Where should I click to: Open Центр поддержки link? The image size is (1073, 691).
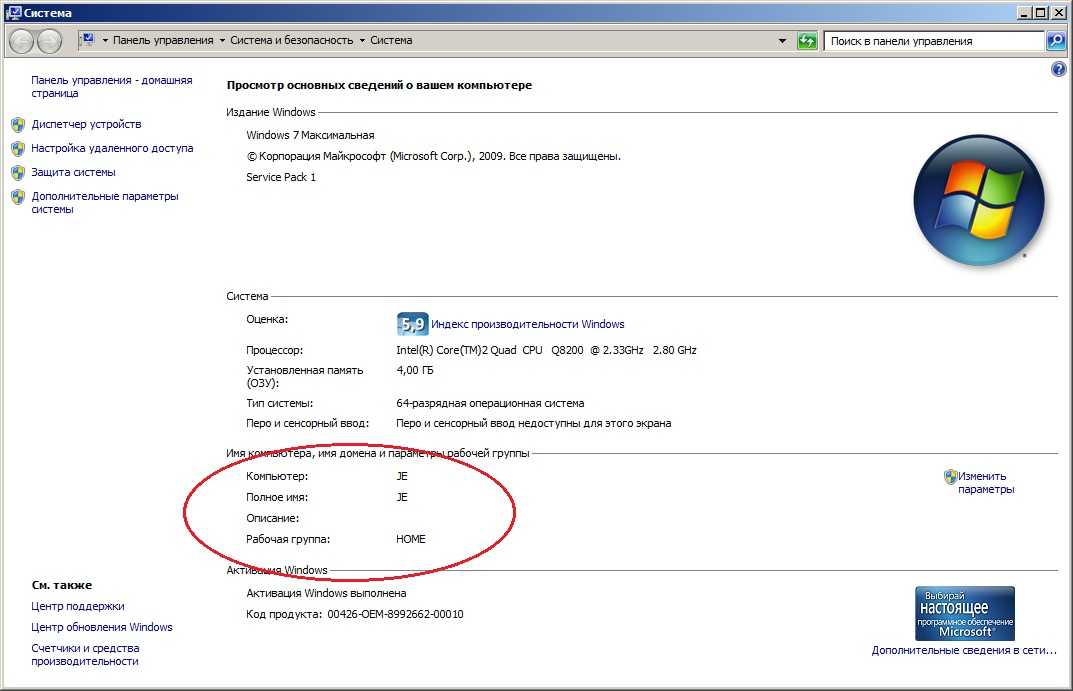coord(78,605)
